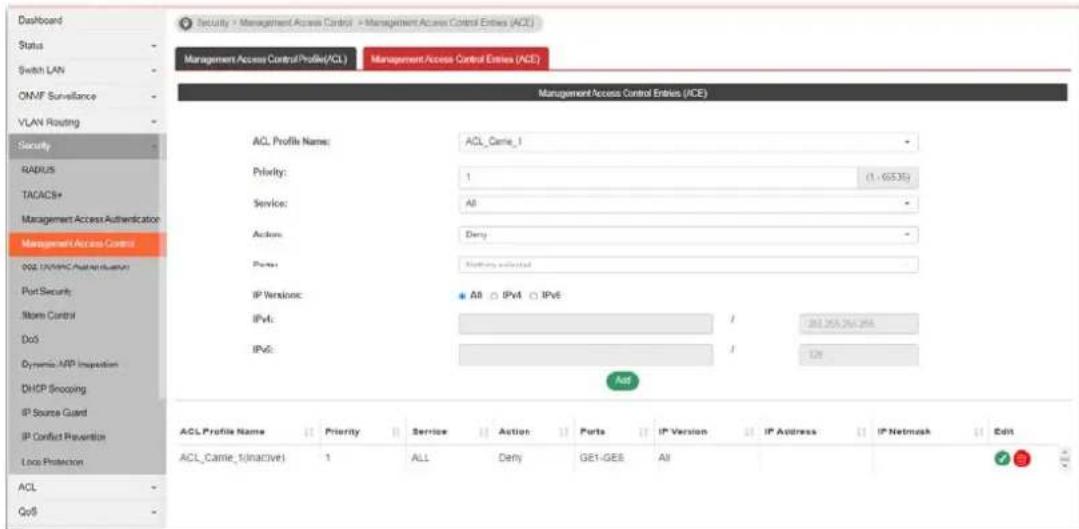Click into the Priority input field
1079x529 pixels.
pos(657,177)
